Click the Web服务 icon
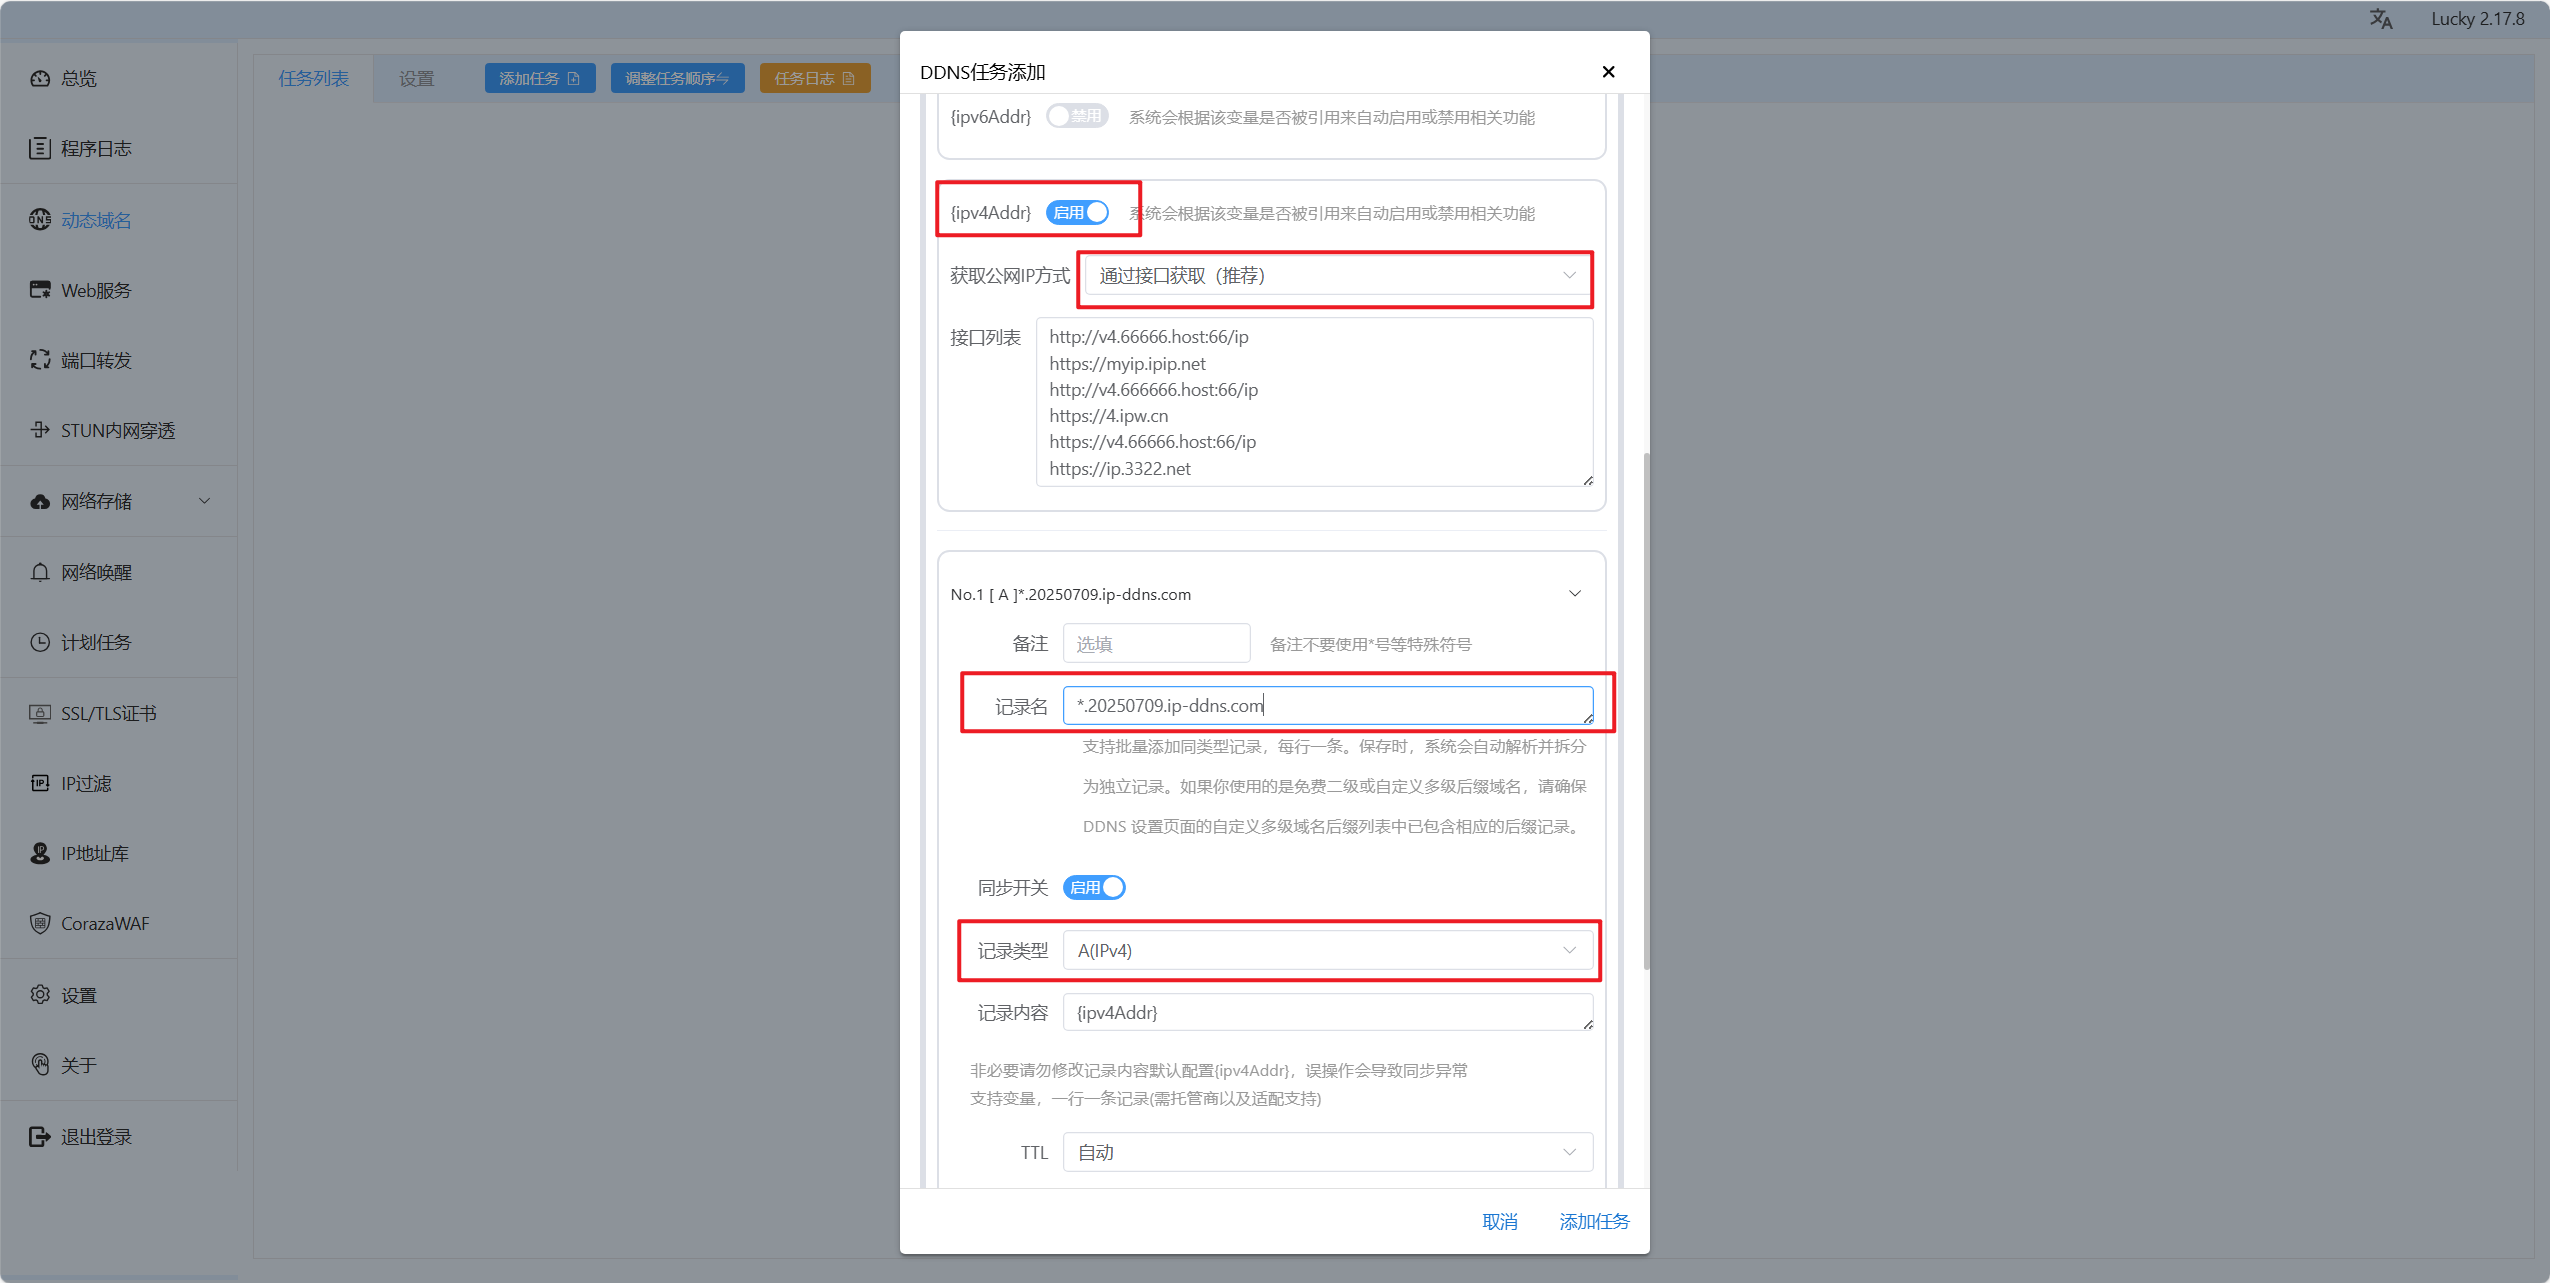This screenshot has width=2550, height=1283. click(40, 290)
